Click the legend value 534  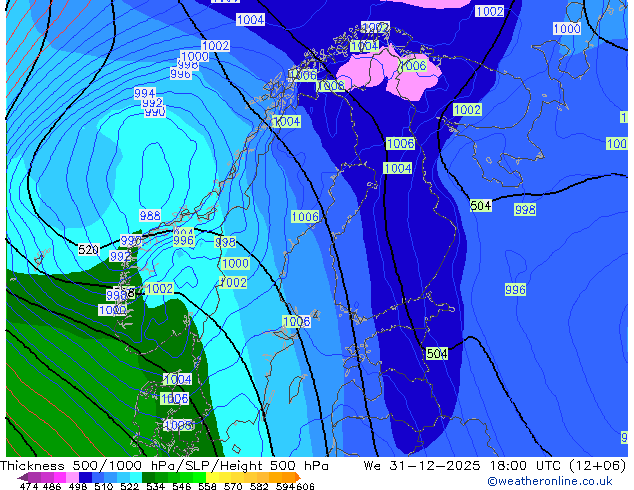(x=155, y=486)
